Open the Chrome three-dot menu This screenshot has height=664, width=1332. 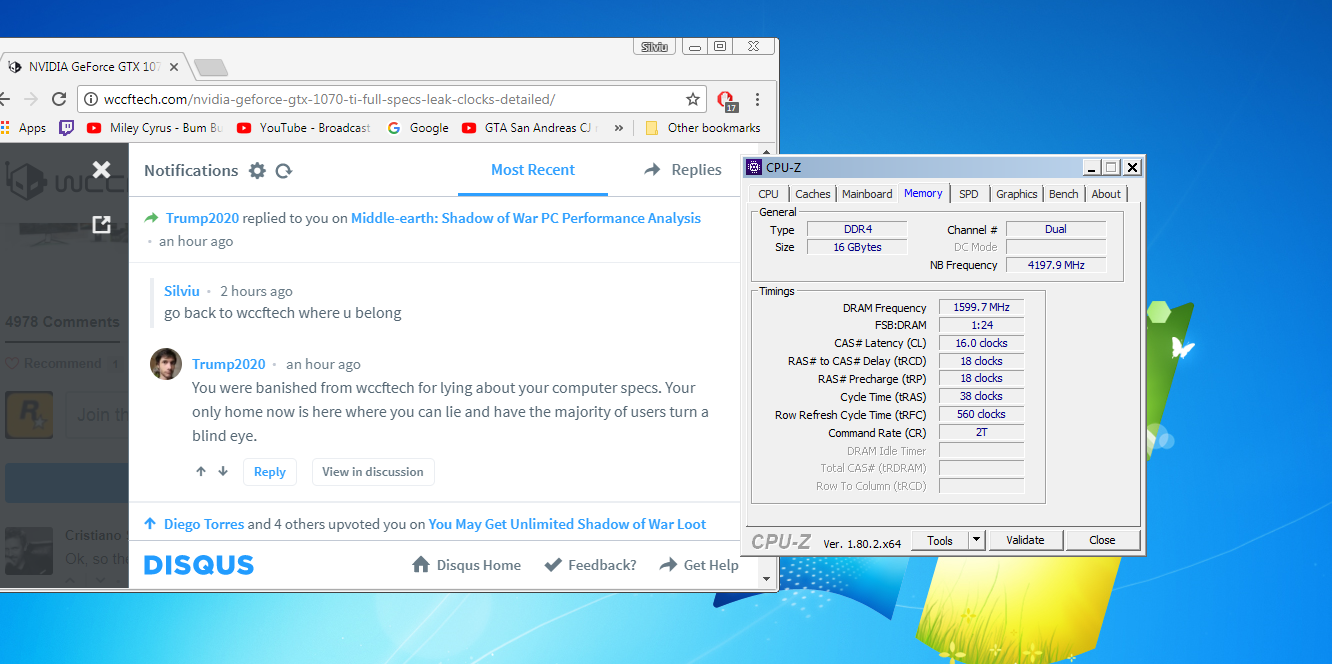coord(757,99)
